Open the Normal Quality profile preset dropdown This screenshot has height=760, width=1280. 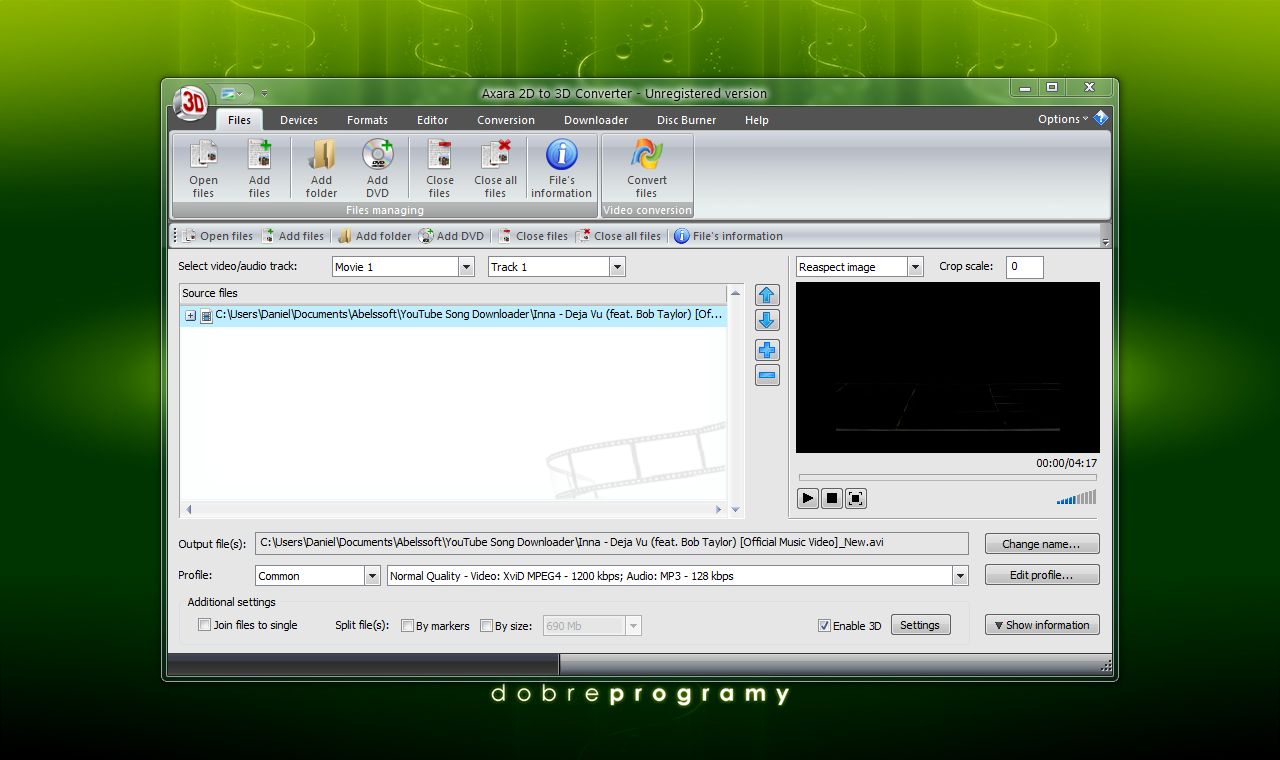961,576
